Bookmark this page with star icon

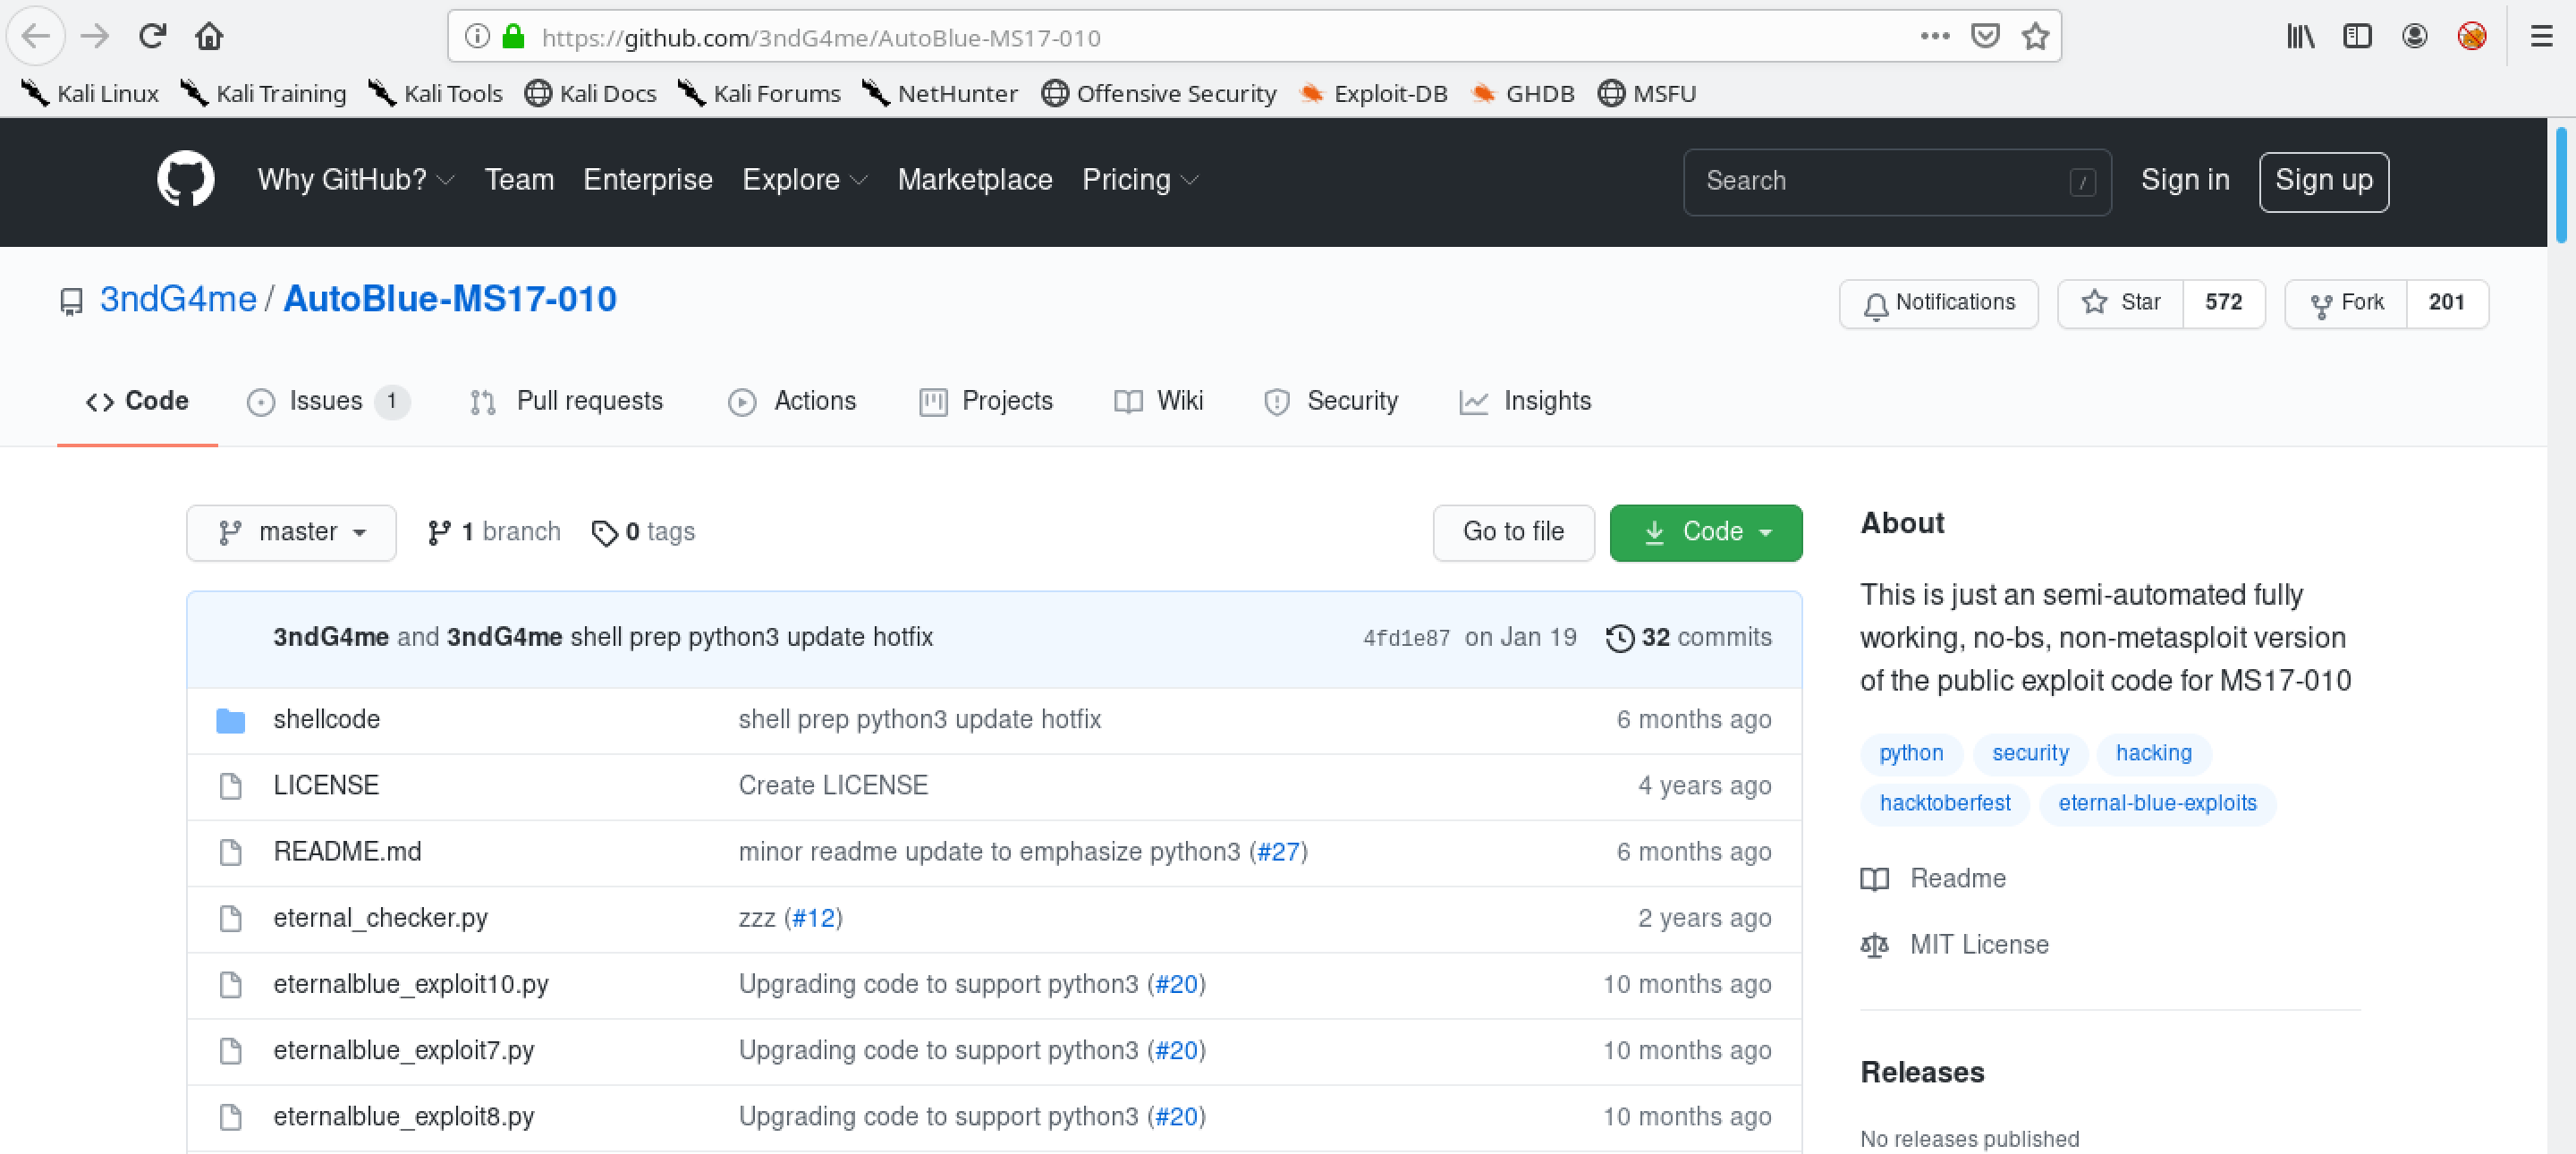pyautogui.click(x=2035, y=37)
